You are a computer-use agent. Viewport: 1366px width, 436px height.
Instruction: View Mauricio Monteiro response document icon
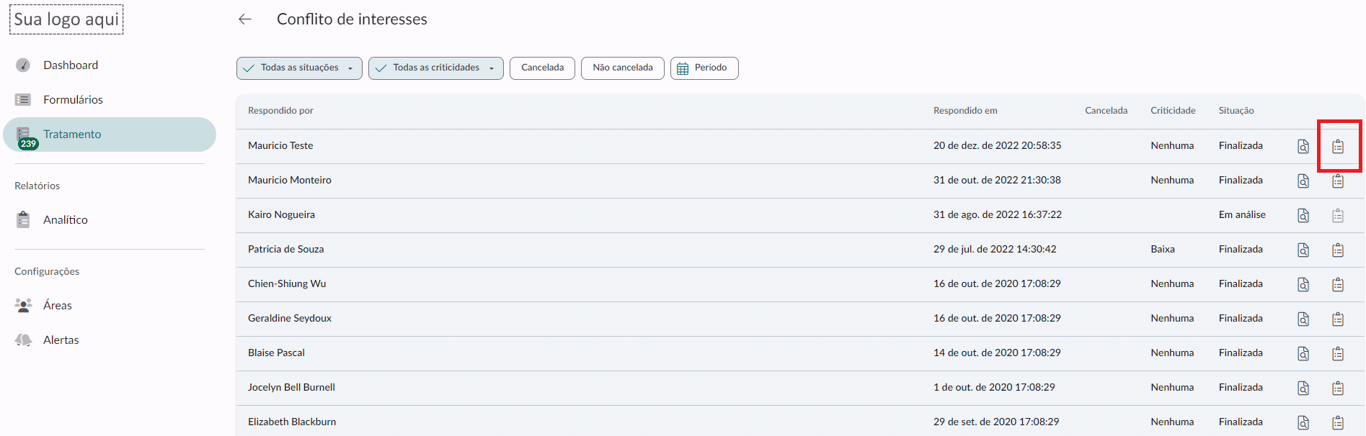point(1303,181)
